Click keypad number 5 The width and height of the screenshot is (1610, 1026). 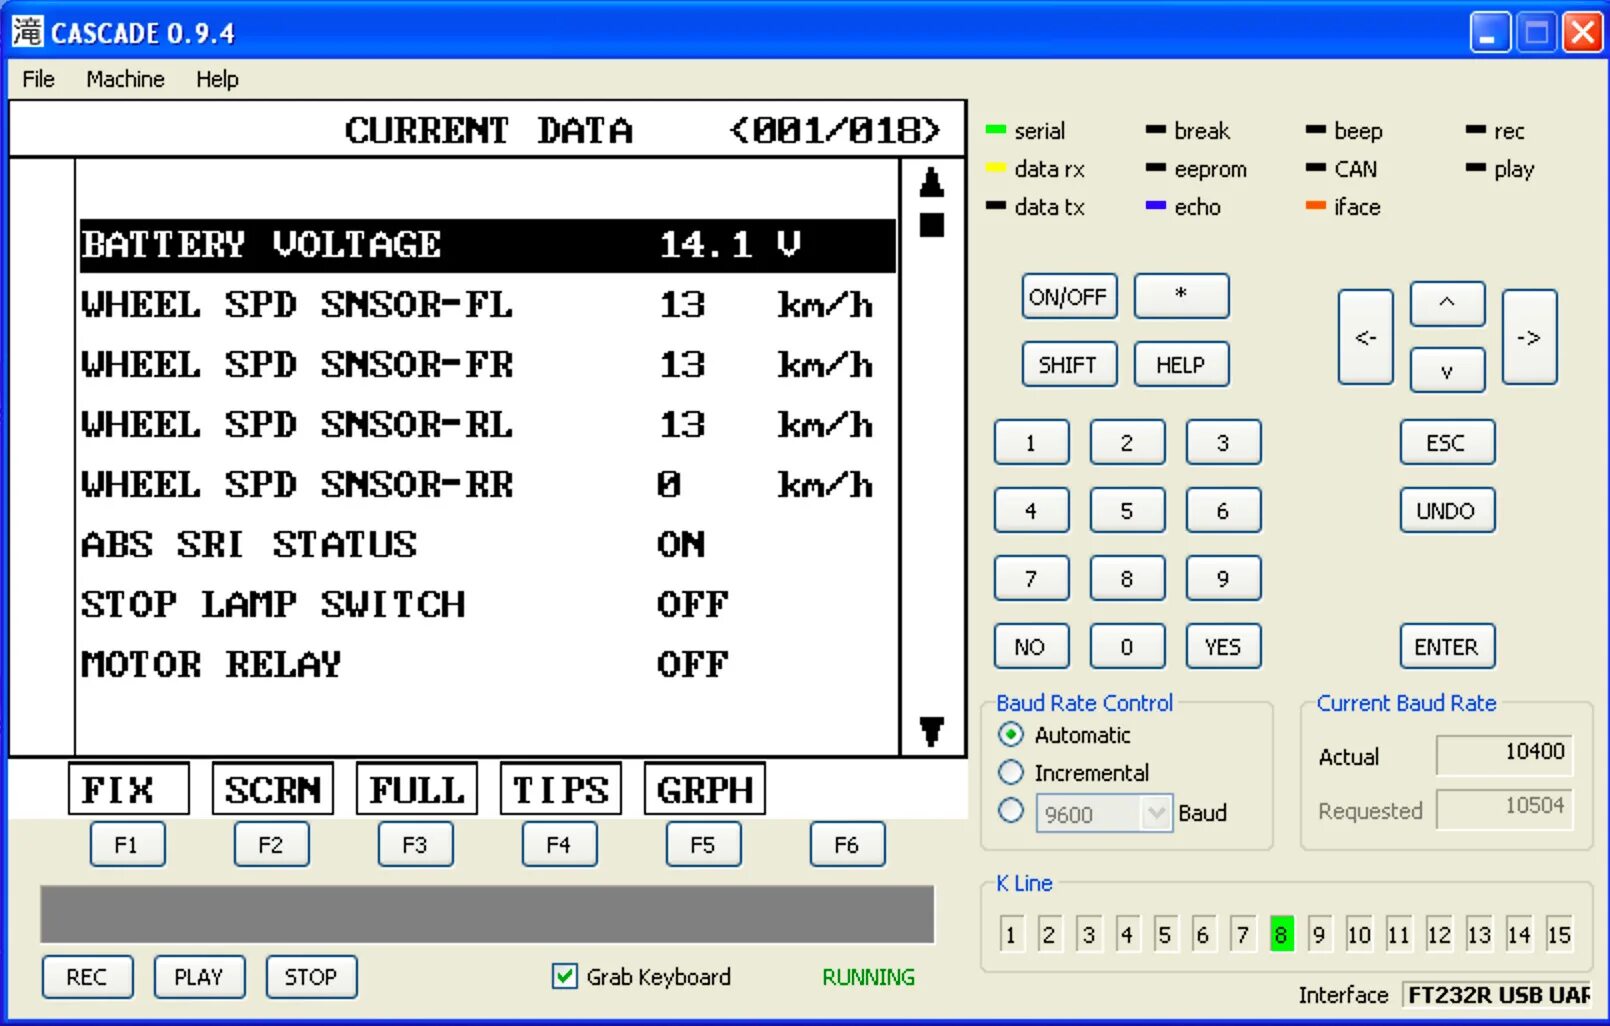[x=1127, y=510]
